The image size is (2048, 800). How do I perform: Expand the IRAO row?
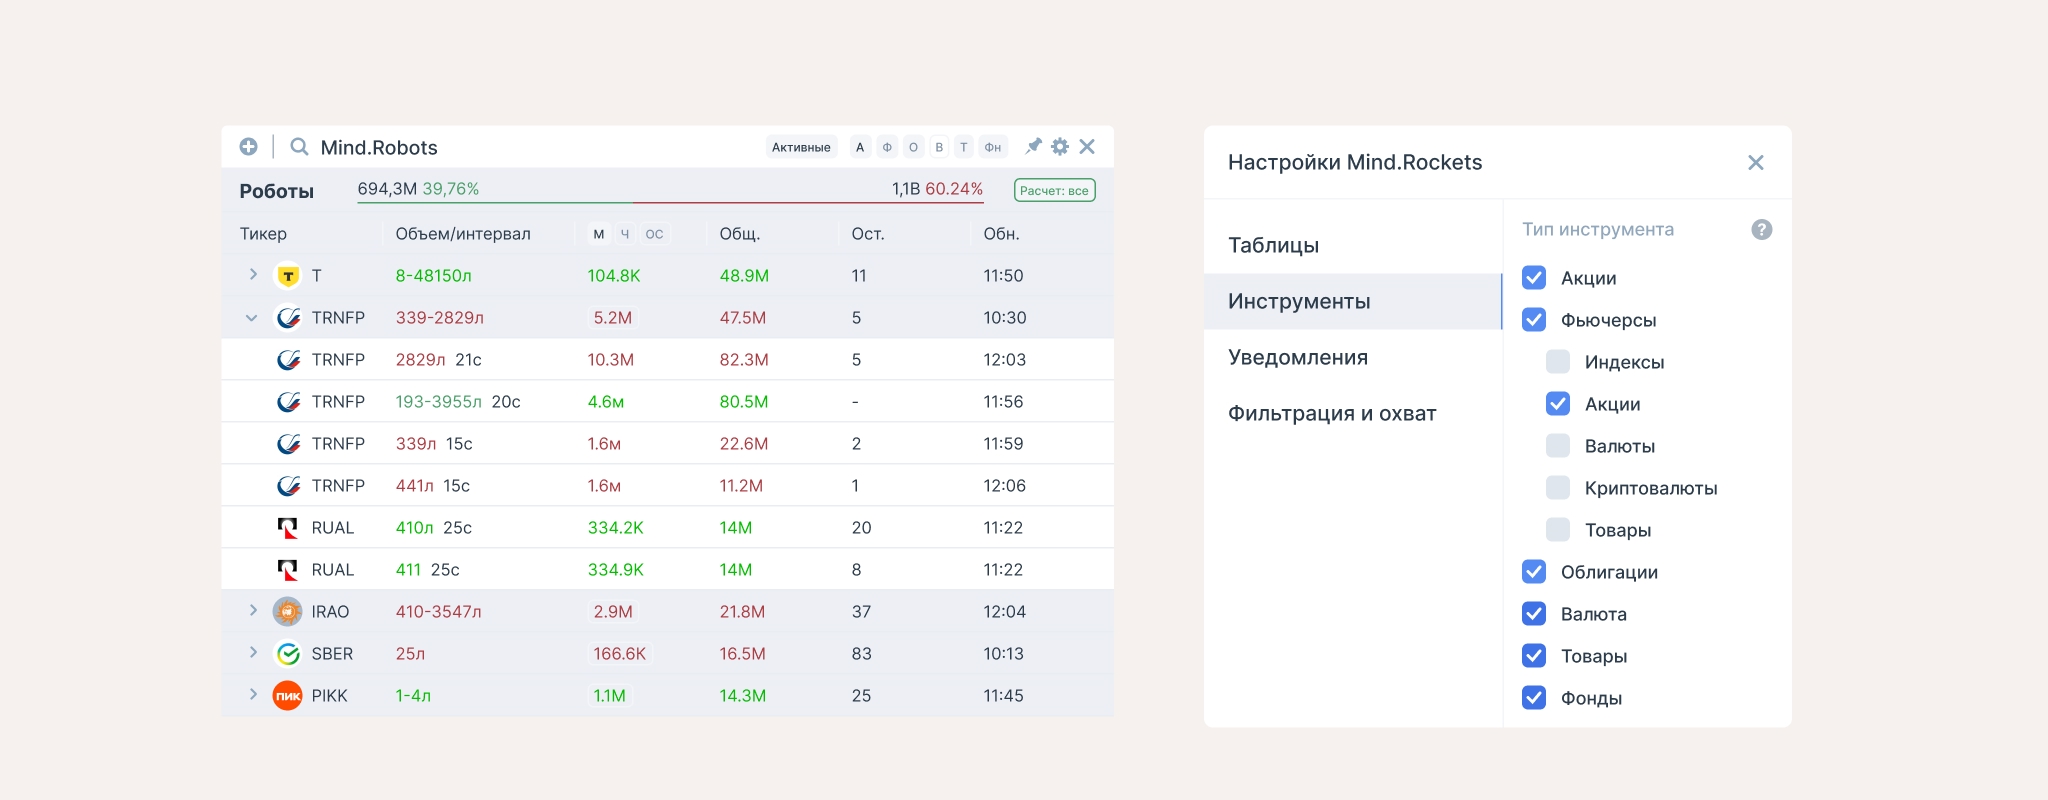point(253,611)
